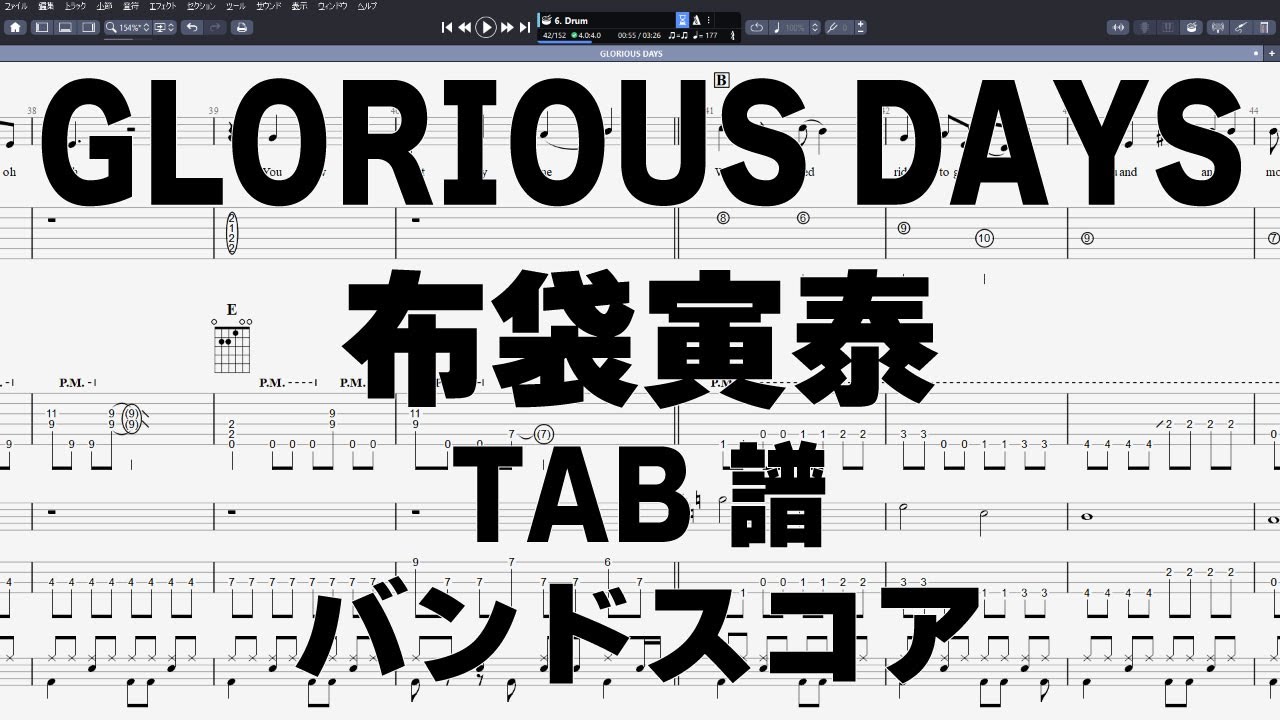The height and width of the screenshot is (720, 1280).
Task: Show the drum kit view
Action: tap(1191, 27)
